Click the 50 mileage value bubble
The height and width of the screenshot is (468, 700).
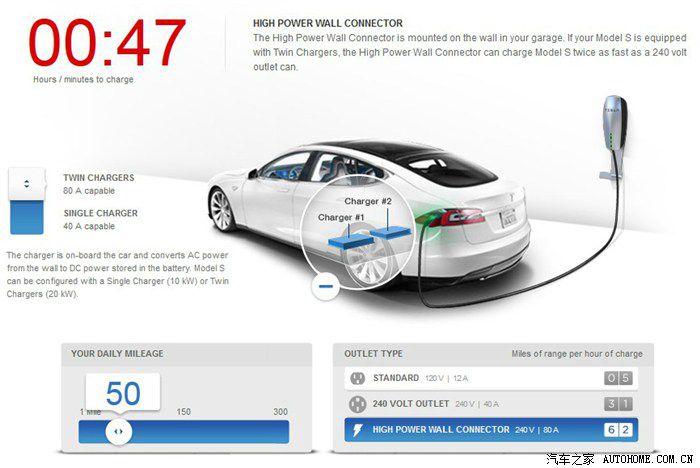[123, 393]
